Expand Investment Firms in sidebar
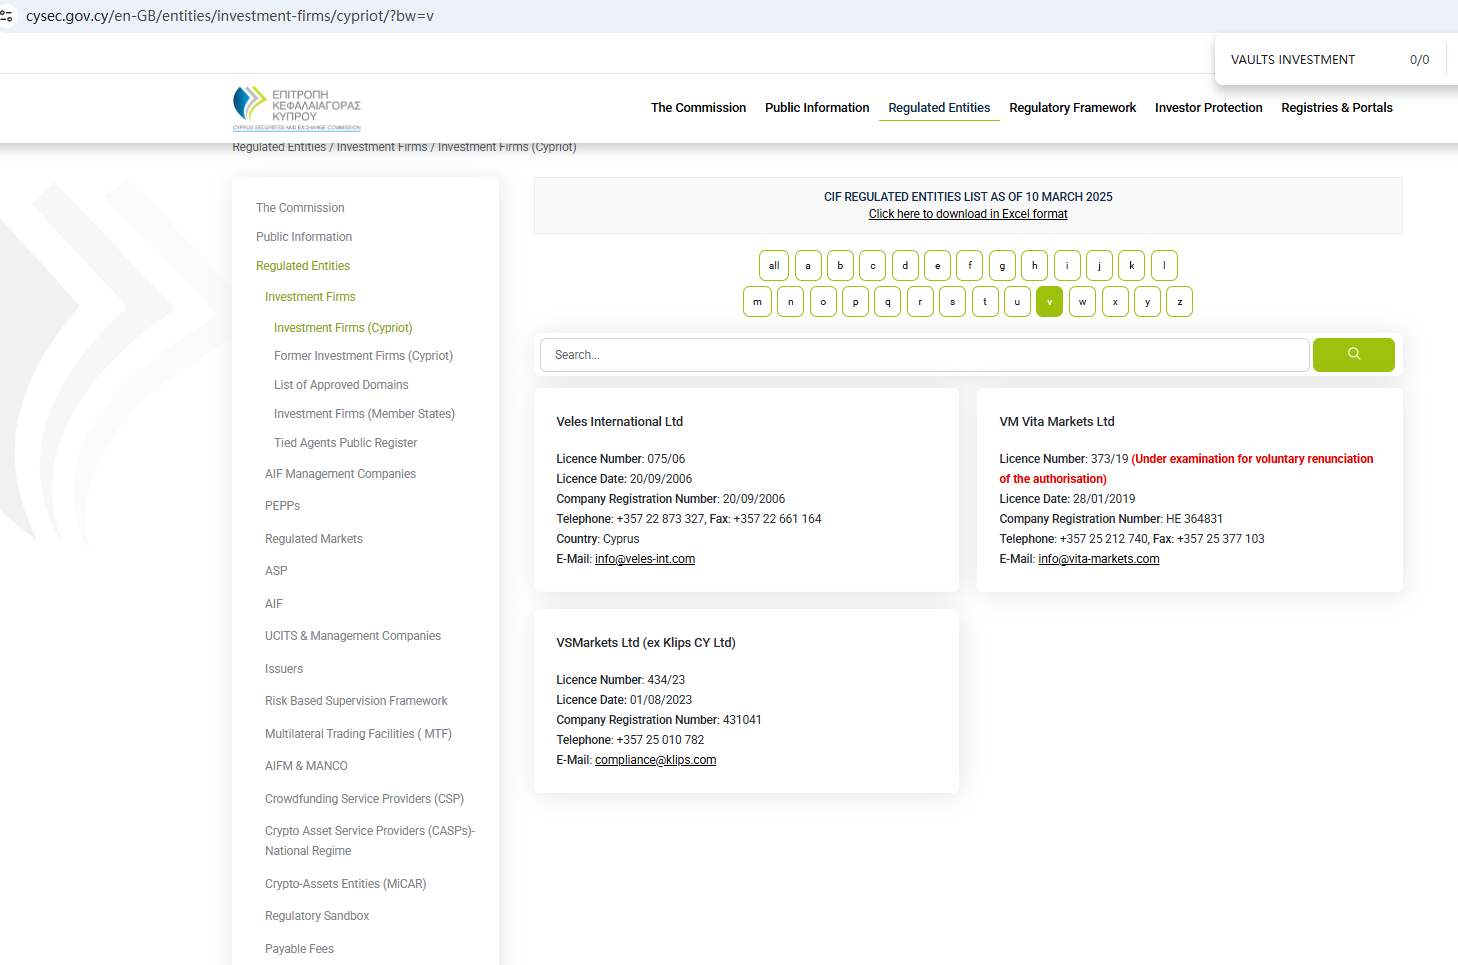Viewport: 1458px width, 965px height. coord(310,297)
